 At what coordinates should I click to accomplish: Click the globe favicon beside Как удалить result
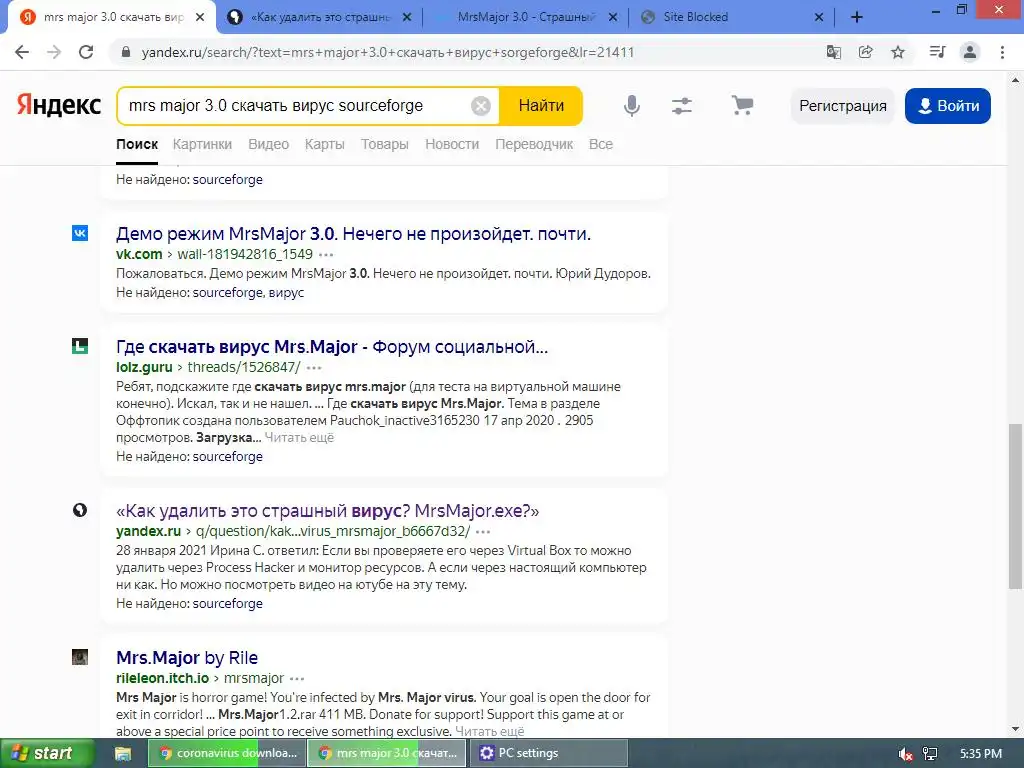point(80,510)
